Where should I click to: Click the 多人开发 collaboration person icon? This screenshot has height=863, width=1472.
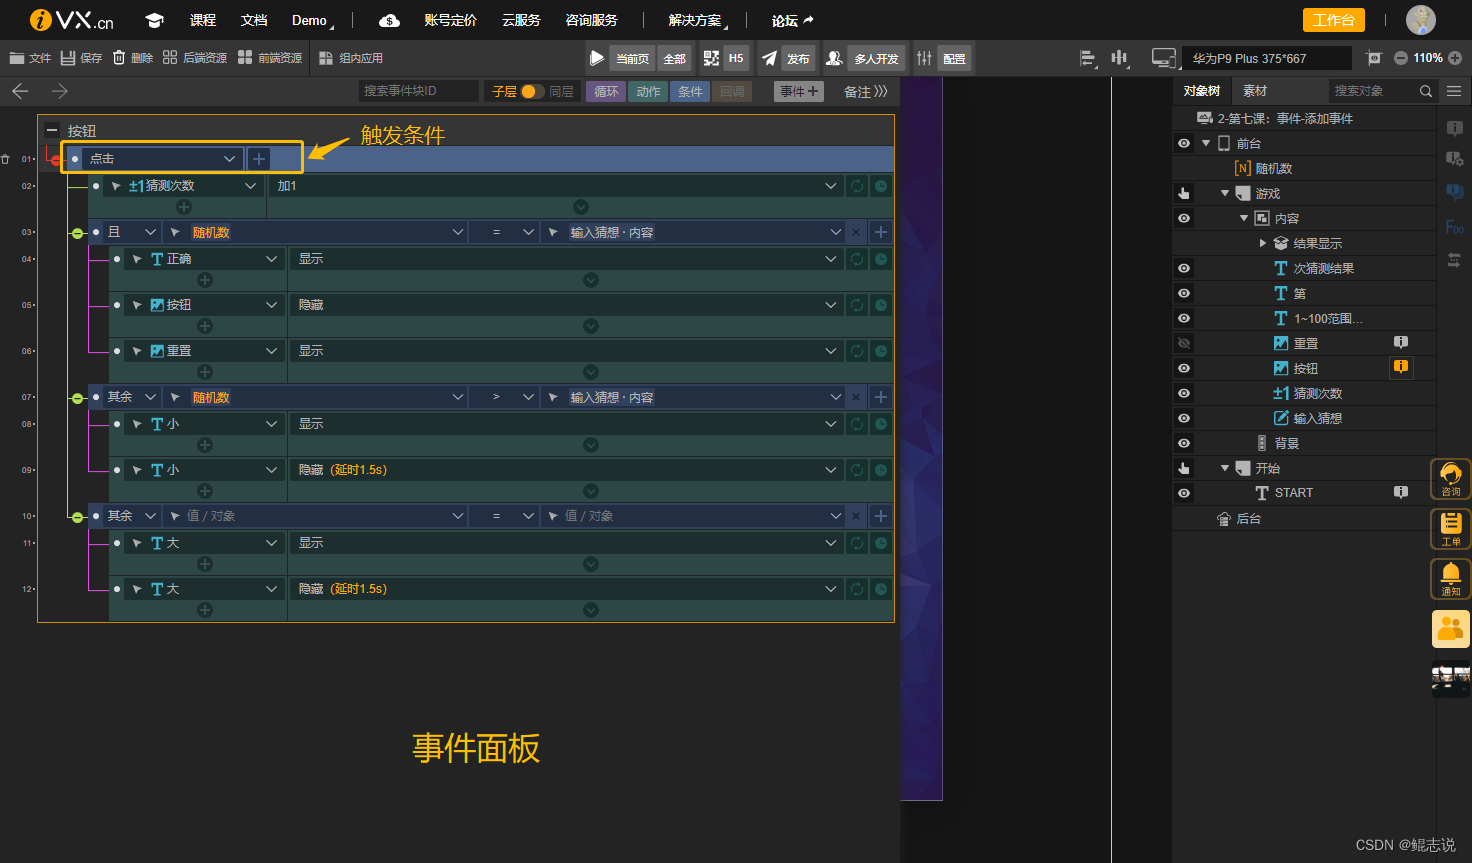click(x=834, y=58)
